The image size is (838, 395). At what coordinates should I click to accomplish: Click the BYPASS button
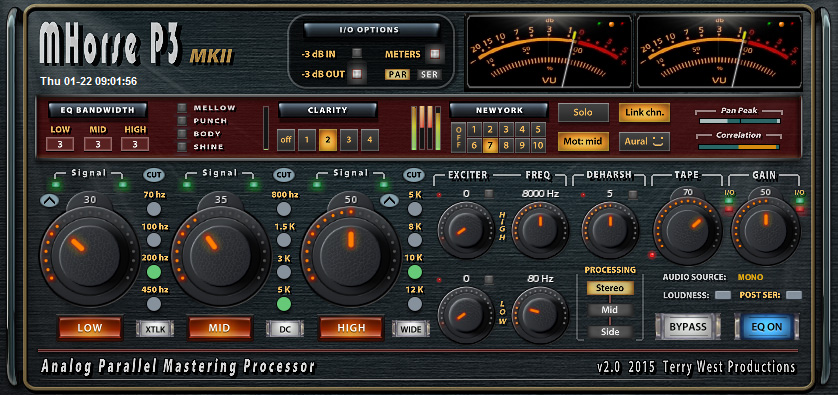tap(688, 327)
